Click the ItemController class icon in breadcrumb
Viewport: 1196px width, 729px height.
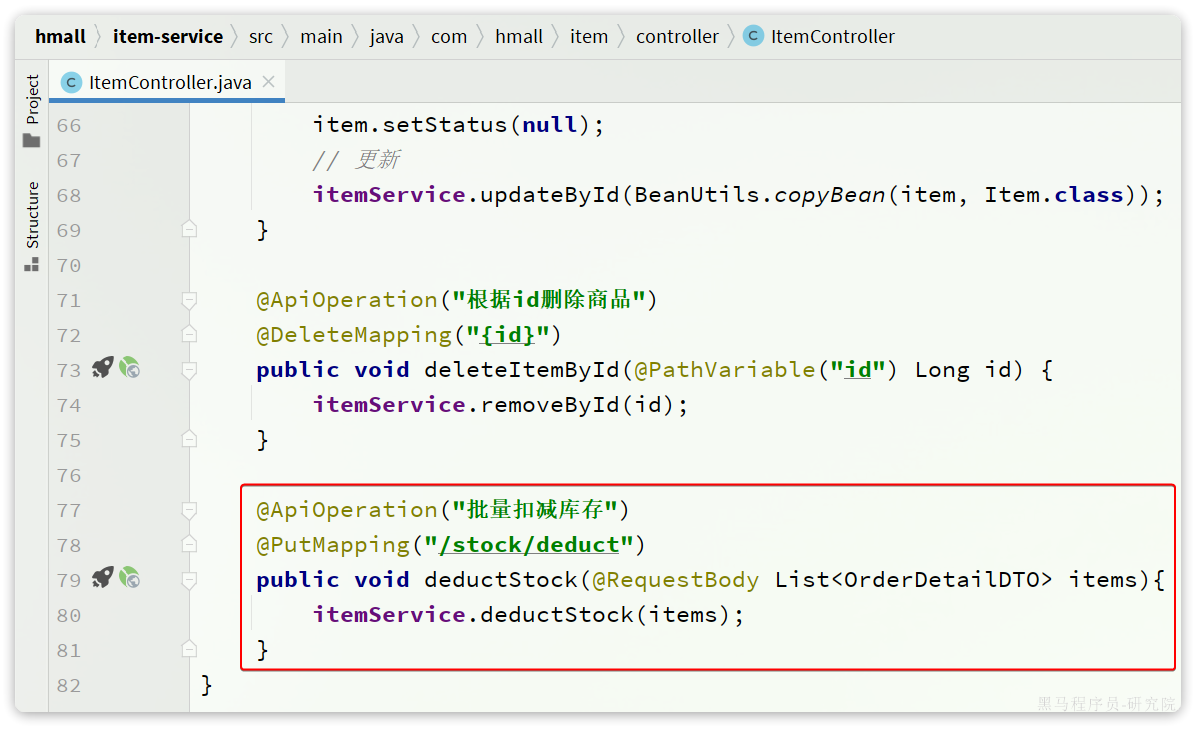(x=753, y=36)
